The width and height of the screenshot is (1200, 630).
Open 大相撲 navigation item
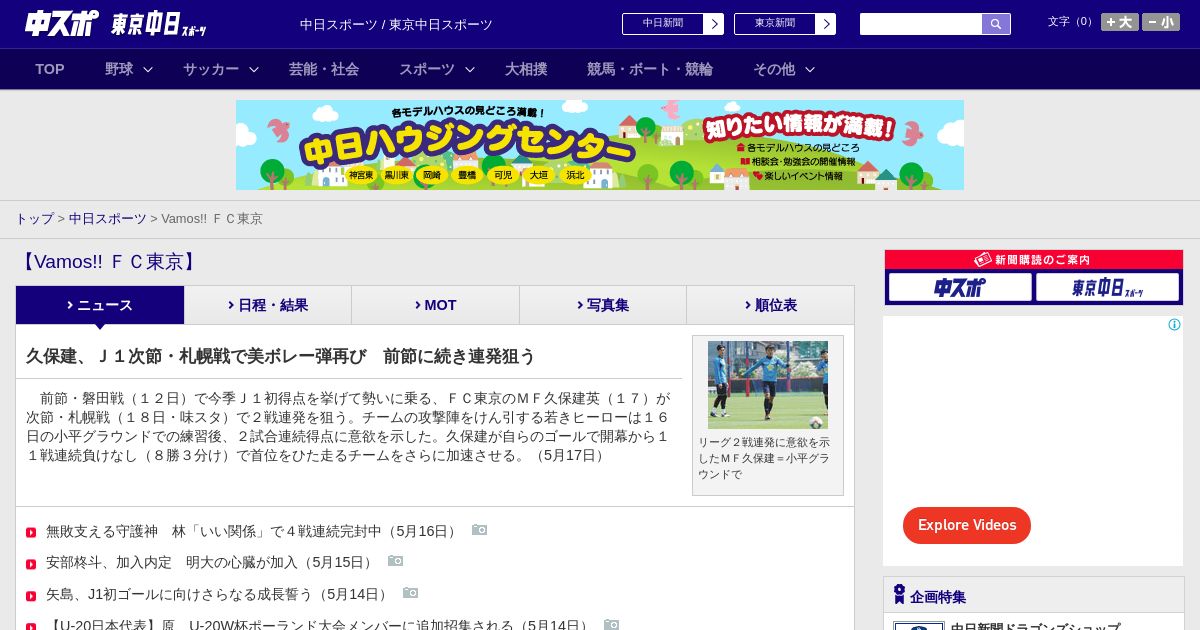[x=526, y=69]
